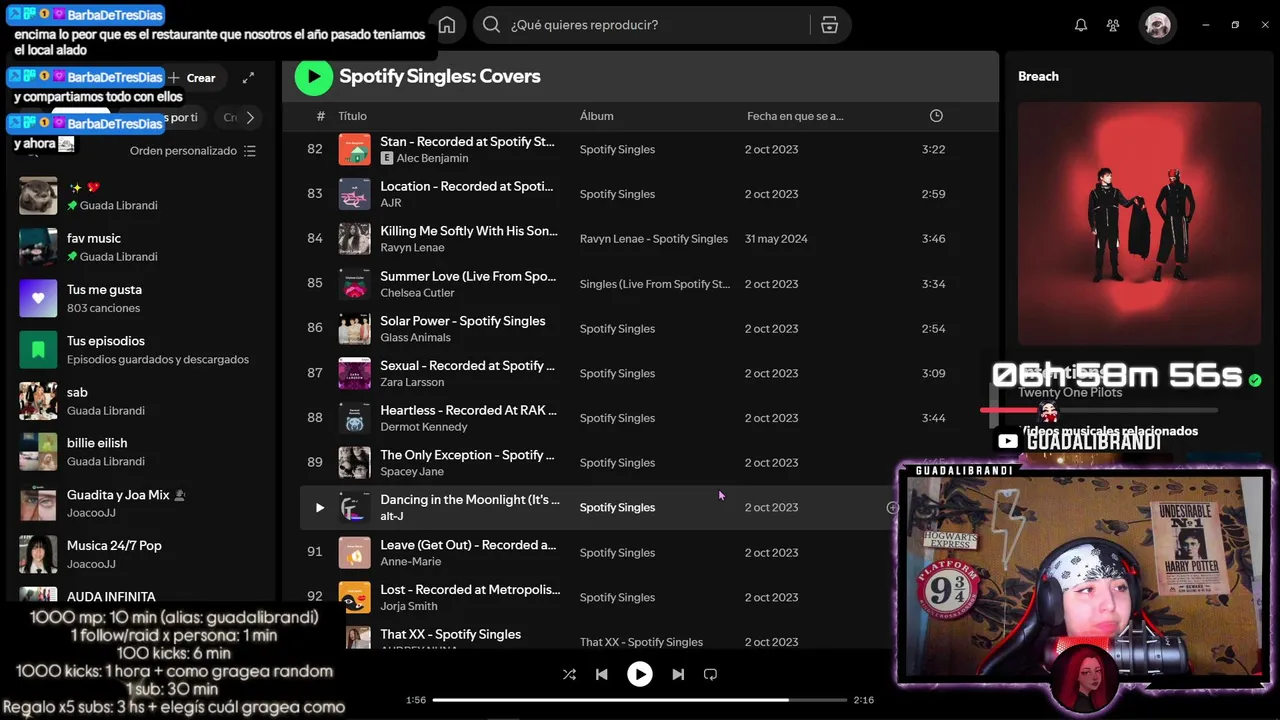
Task: Open the Browse icon in search bar
Action: pyautogui.click(x=829, y=25)
